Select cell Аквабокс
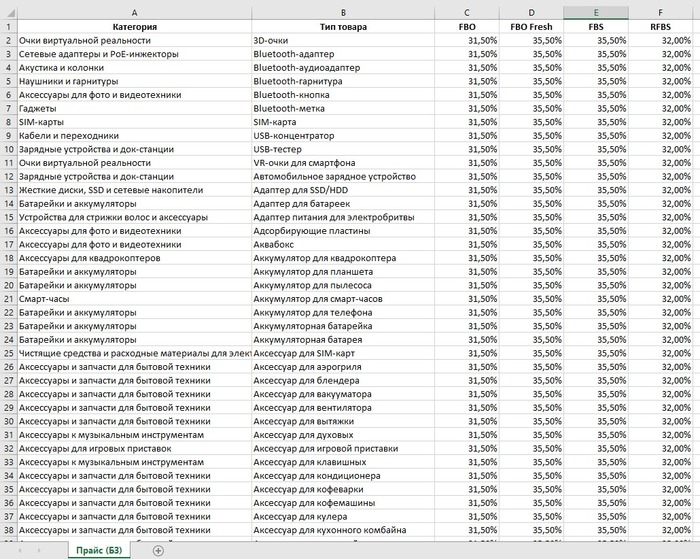Image resolution: width=700 pixels, height=559 pixels. pyautogui.click(x=343, y=245)
